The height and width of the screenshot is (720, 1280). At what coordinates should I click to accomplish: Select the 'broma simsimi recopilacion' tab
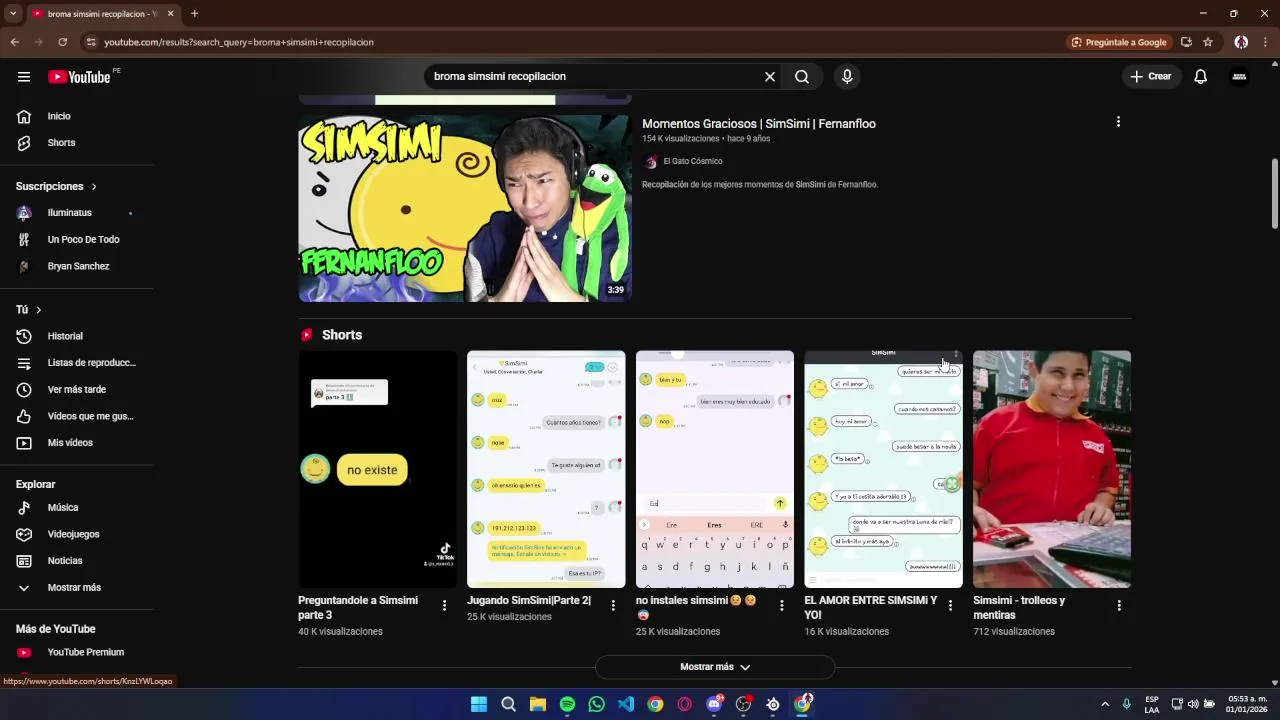click(101, 14)
